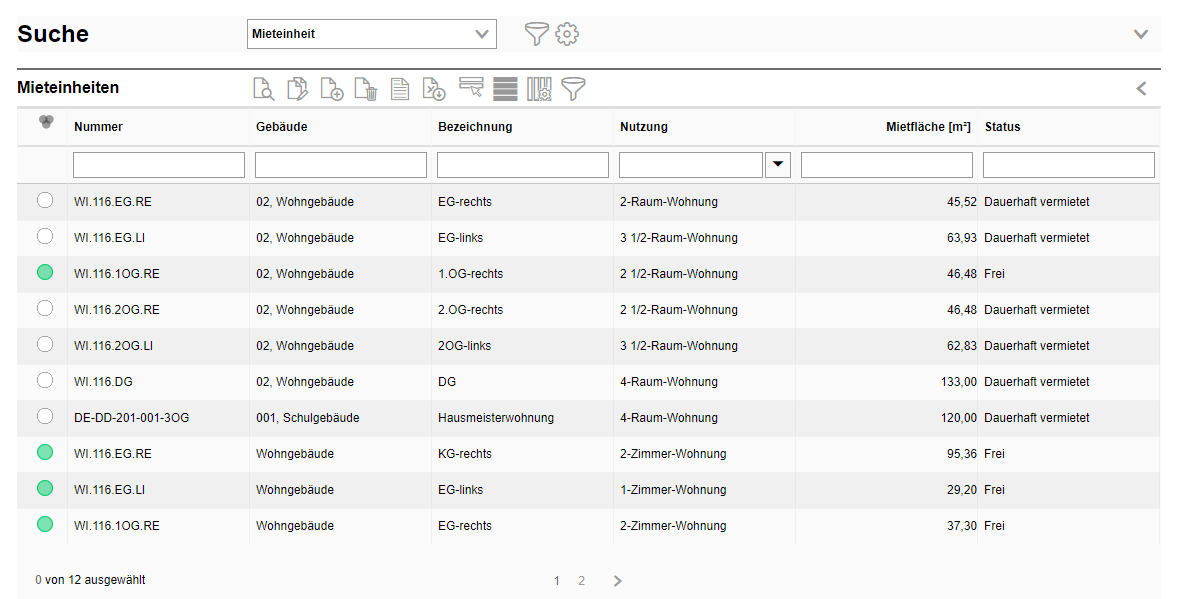The height and width of the screenshot is (599, 1178).
Task: Toggle green status circle for 1.OG-rechts row
Action: point(45,273)
